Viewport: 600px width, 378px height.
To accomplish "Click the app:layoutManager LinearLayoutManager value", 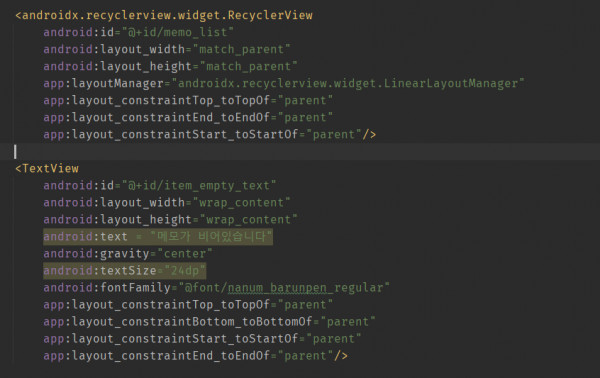I will click(x=348, y=83).
